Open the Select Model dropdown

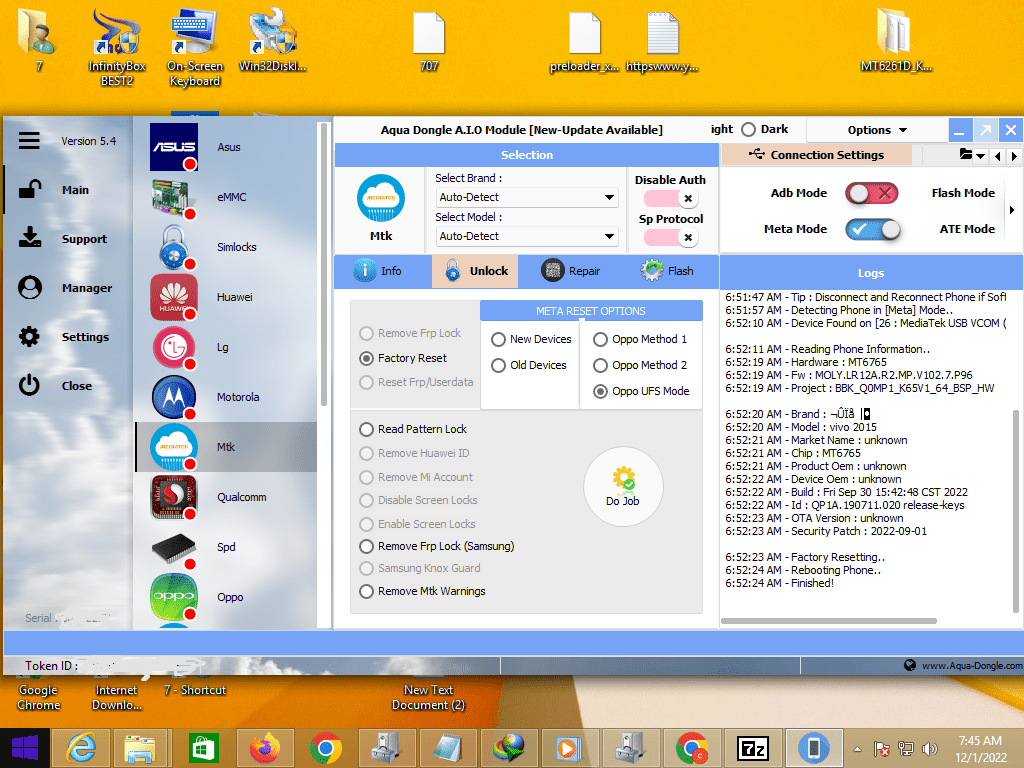[x=526, y=236]
